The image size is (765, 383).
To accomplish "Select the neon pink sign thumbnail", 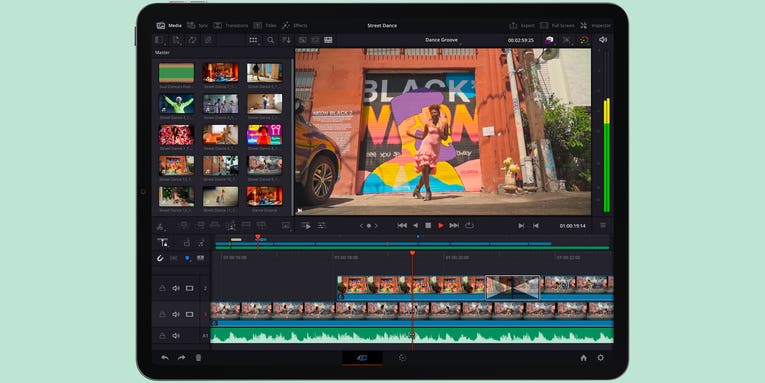I will 264,135.
